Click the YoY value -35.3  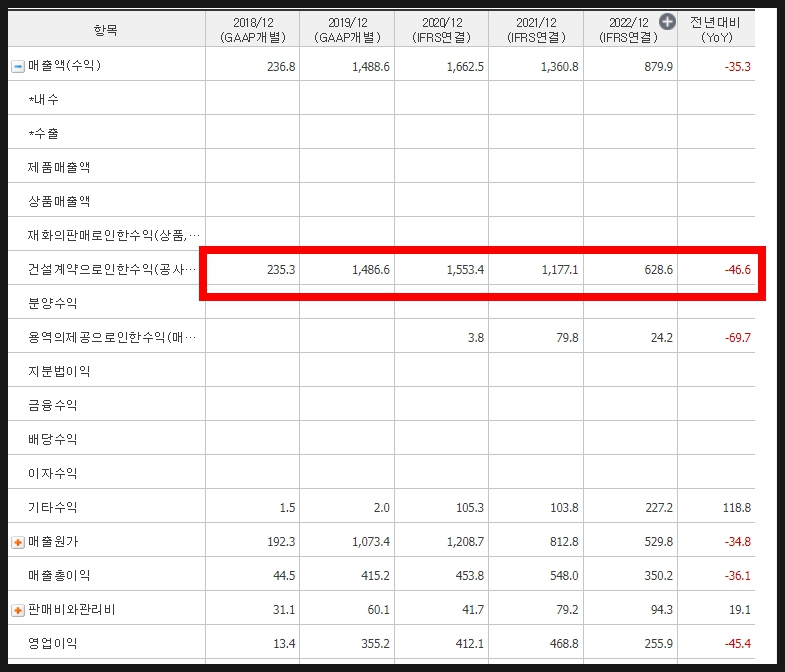pos(737,67)
